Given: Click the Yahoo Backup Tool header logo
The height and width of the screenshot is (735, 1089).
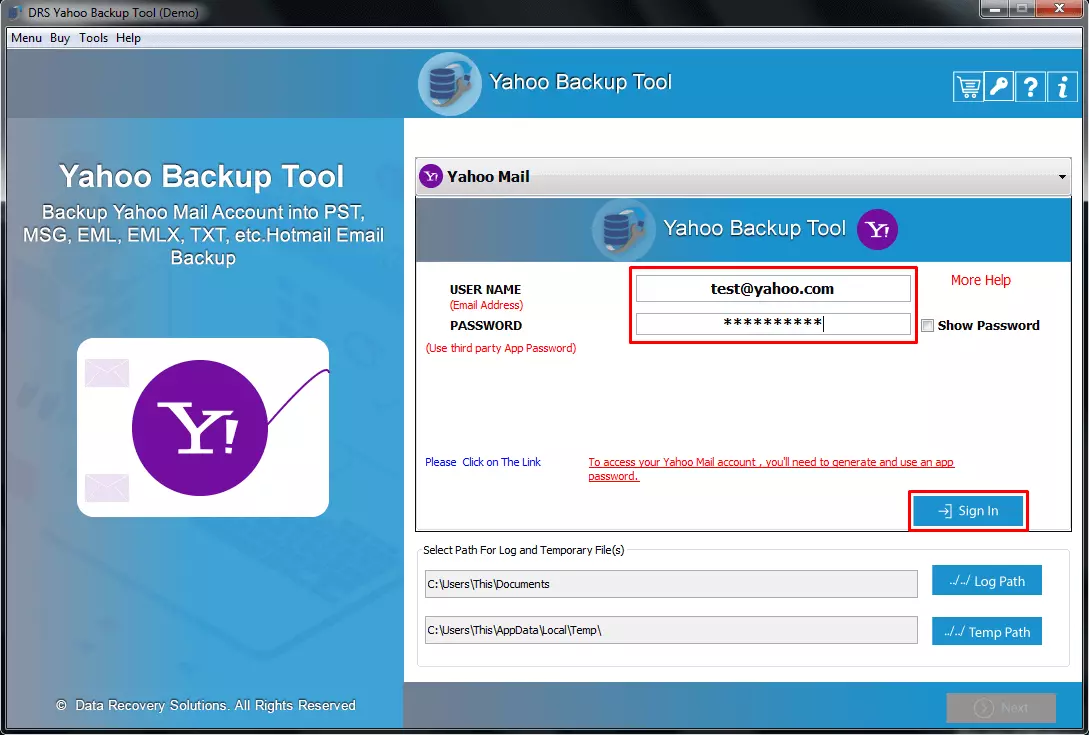Looking at the screenshot, I should pos(449,84).
